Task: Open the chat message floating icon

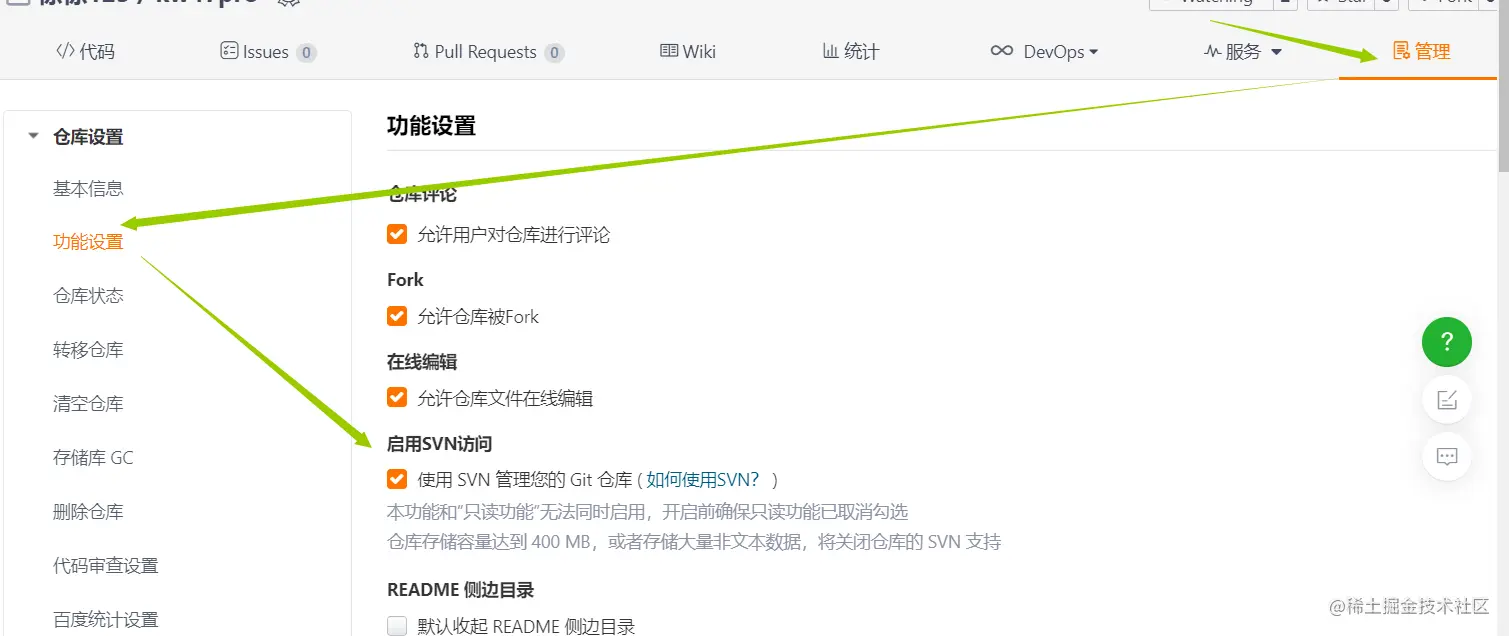Action: pos(1447,457)
